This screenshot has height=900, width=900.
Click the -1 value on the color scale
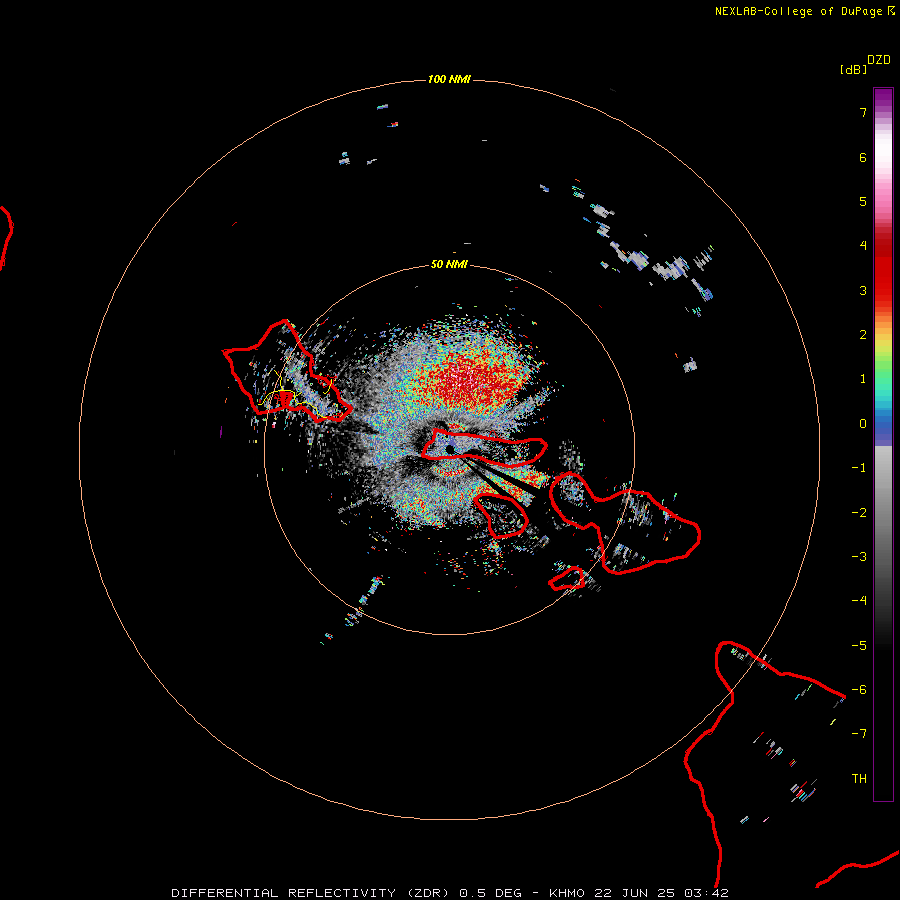tap(859, 468)
